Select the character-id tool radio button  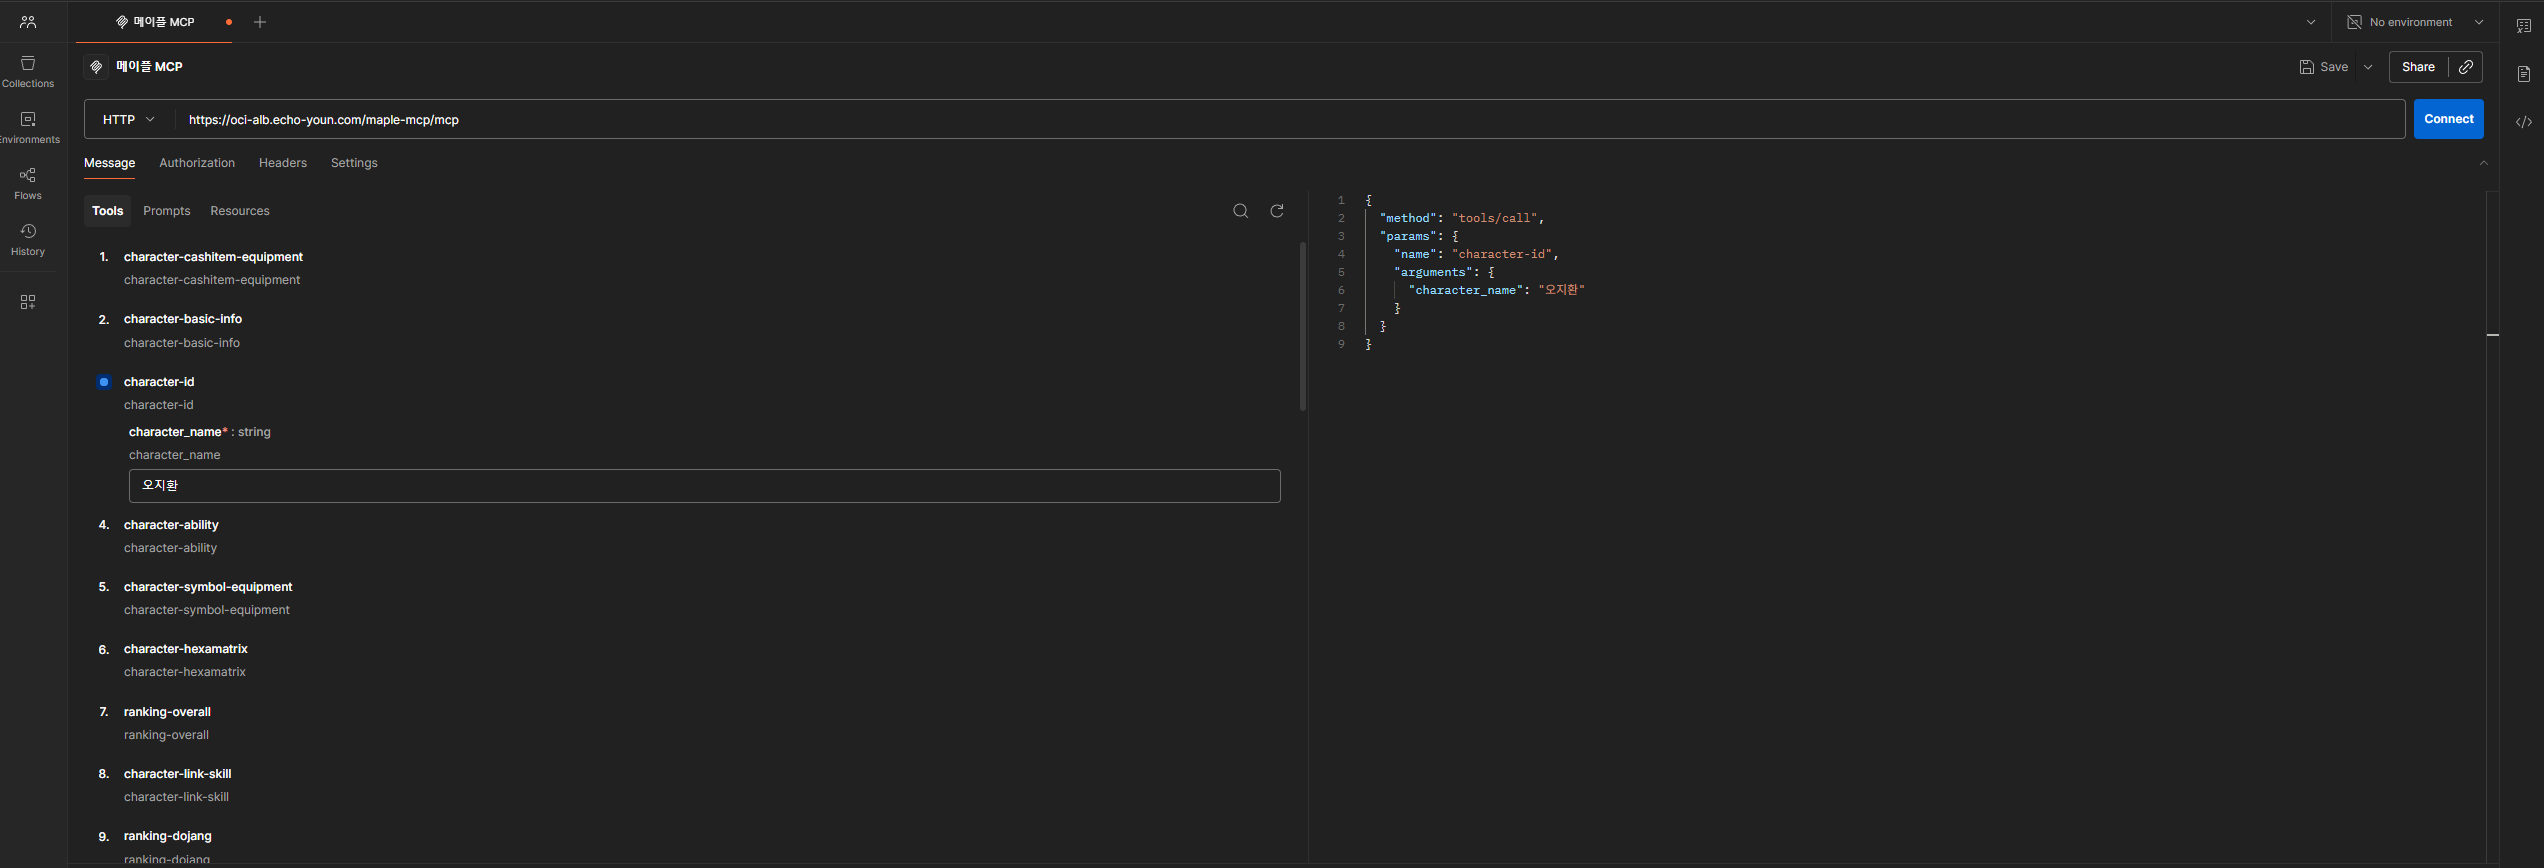[104, 382]
